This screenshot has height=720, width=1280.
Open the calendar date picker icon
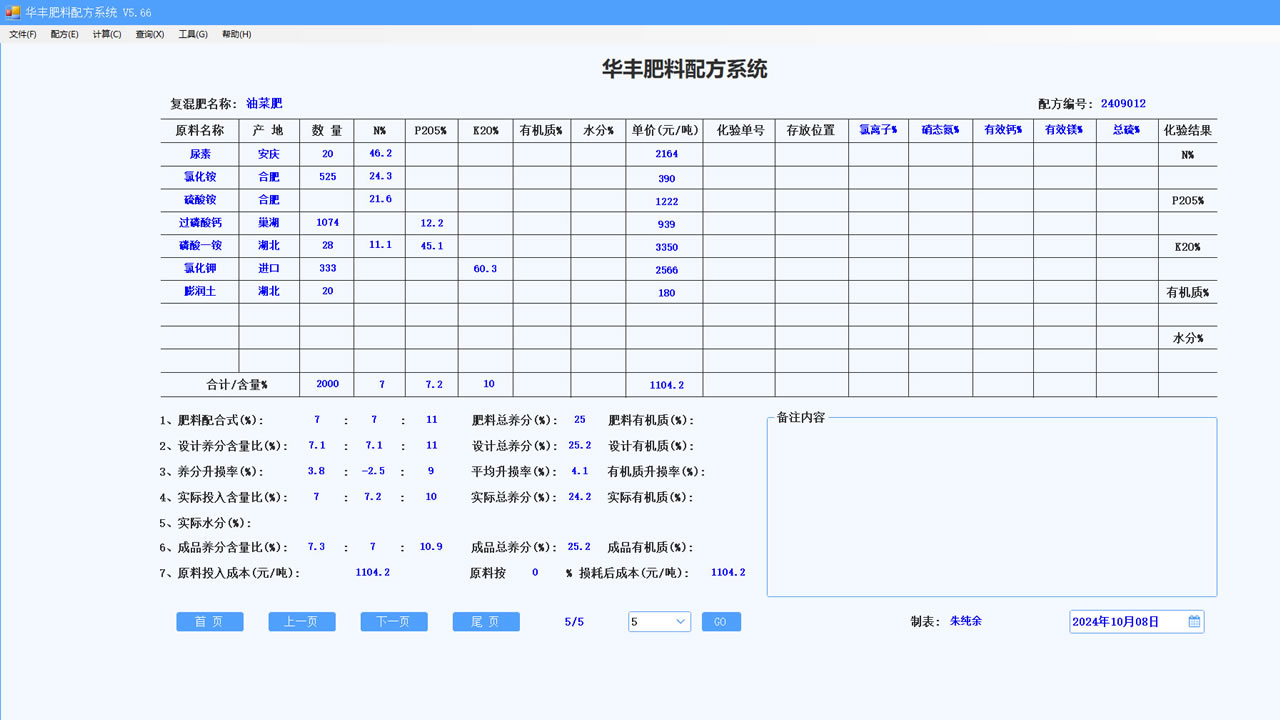(1193, 621)
